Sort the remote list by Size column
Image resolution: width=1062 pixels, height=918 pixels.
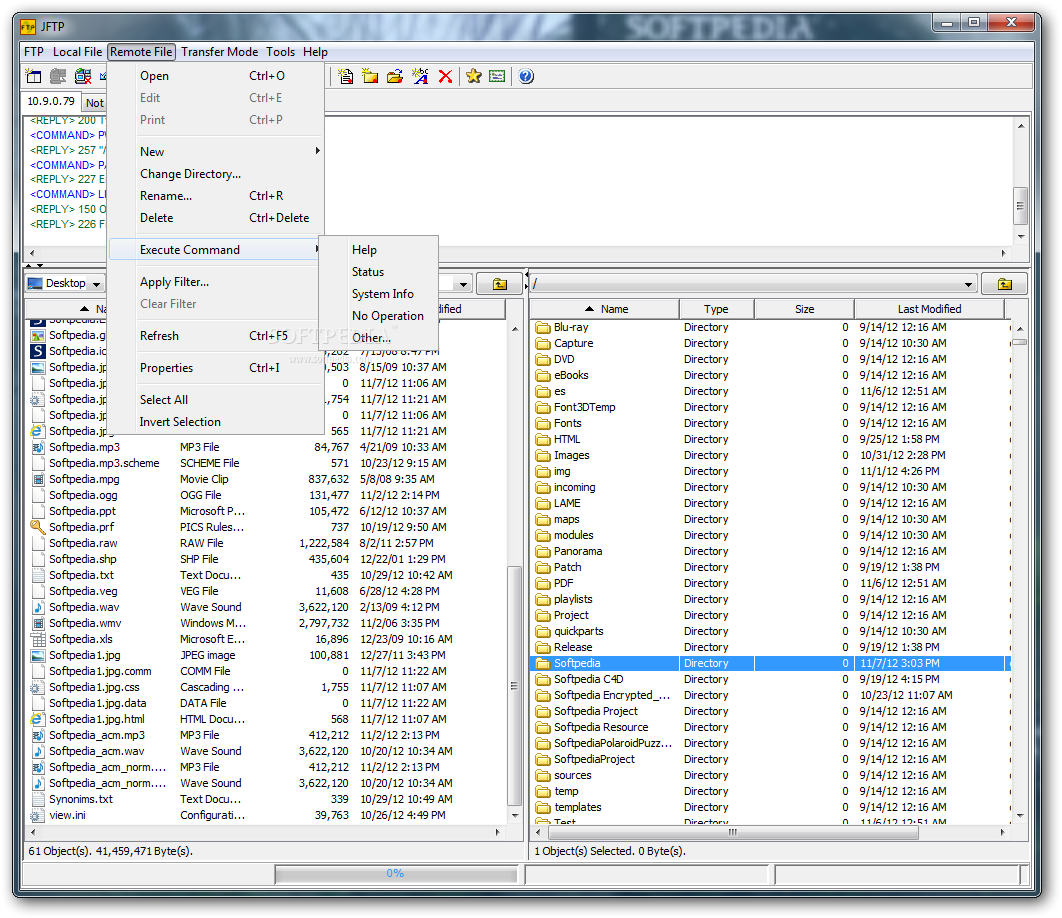pos(804,309)
